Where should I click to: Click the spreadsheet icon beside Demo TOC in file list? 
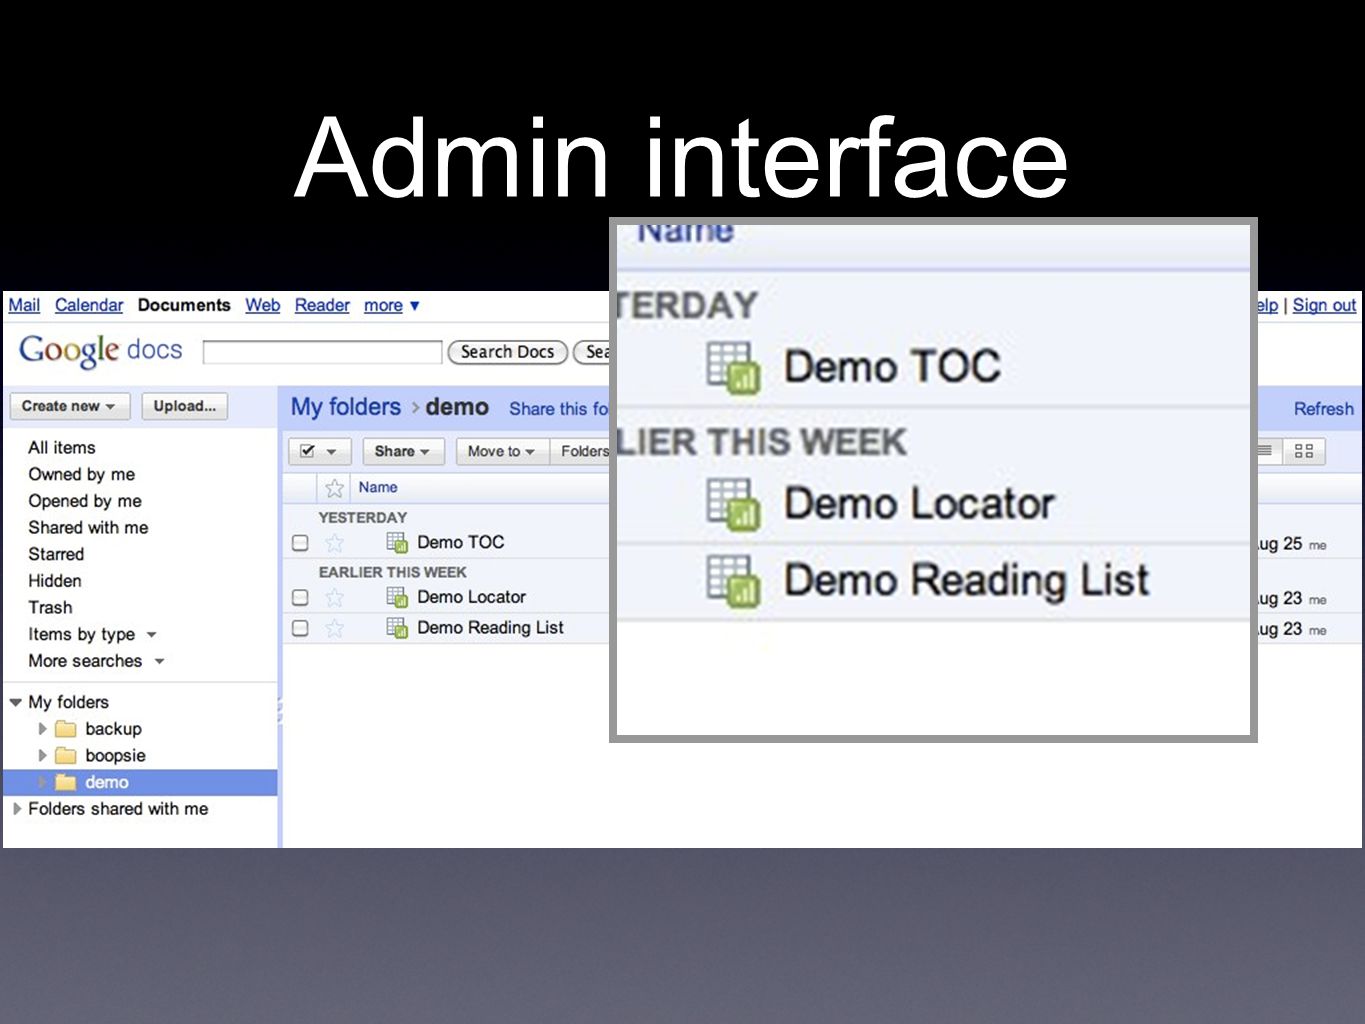click(397, 542)
